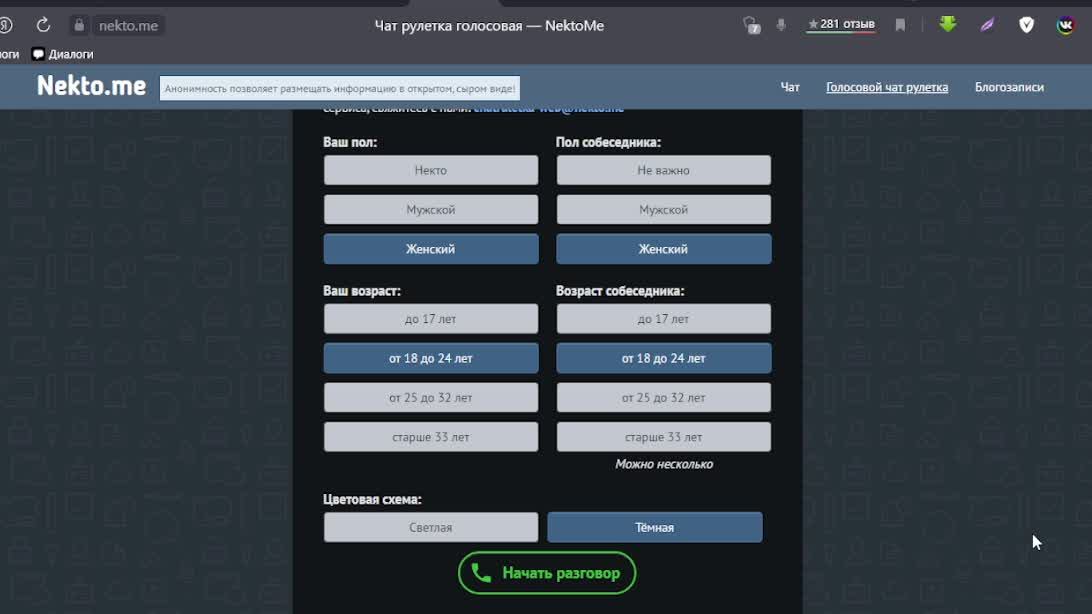Select Женский as your gender
1092x614 pixels.
(x=430, y=249)
